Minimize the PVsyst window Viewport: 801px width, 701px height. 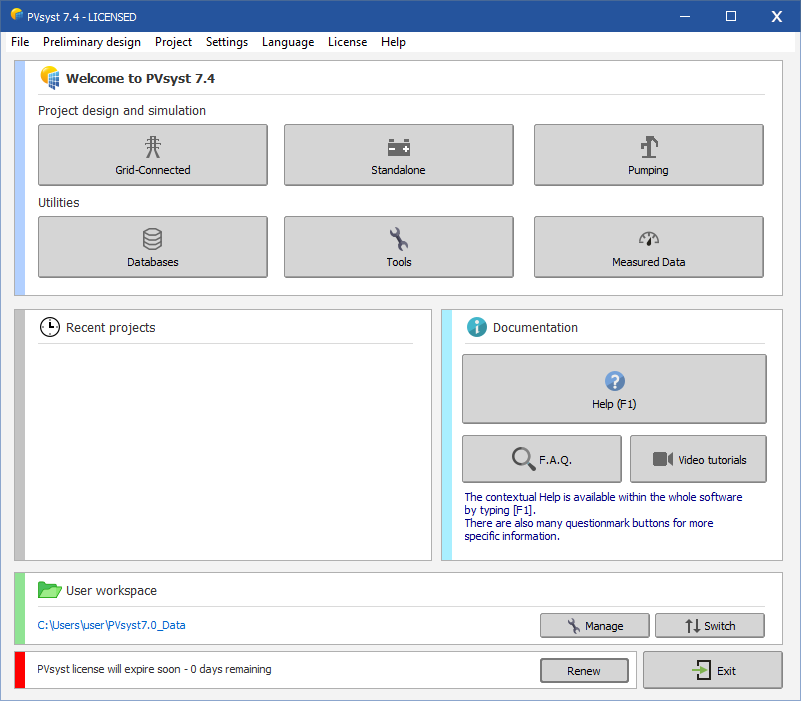pyautogui.click(x=685, y=16)
